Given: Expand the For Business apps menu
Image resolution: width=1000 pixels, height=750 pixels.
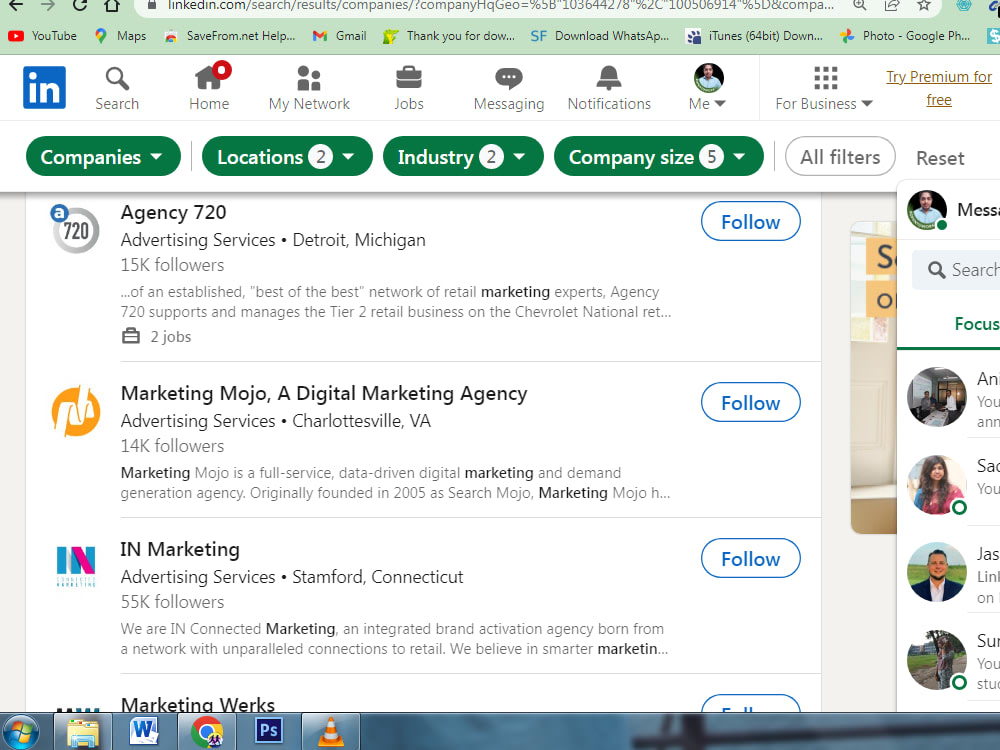Looking at the screenshot, I should coord(824,88).
